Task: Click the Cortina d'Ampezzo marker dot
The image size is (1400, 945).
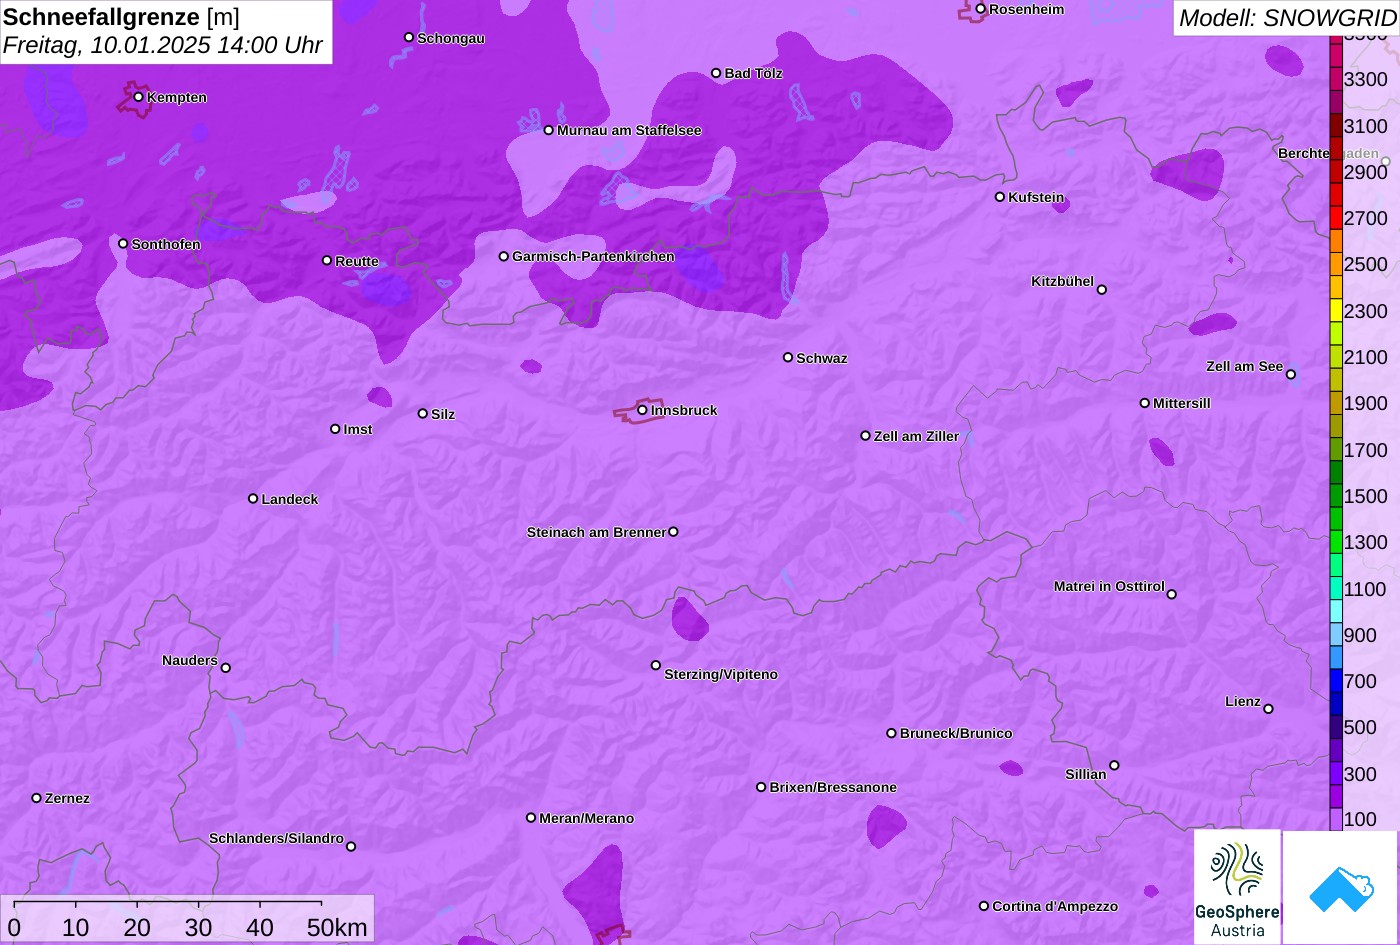Action: pyautogui.click(x=984, y=906)
